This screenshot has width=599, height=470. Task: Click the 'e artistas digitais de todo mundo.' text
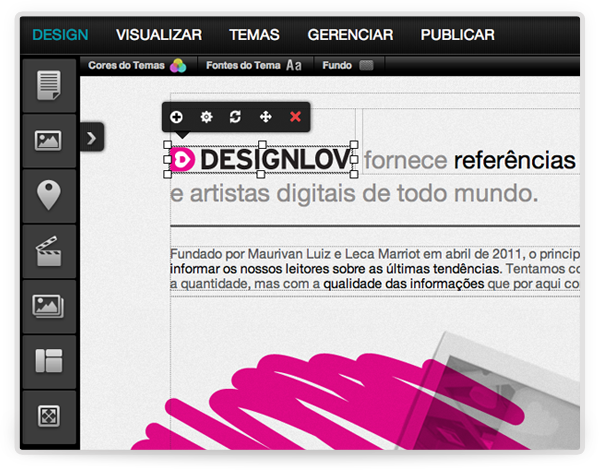pos(354,193)
